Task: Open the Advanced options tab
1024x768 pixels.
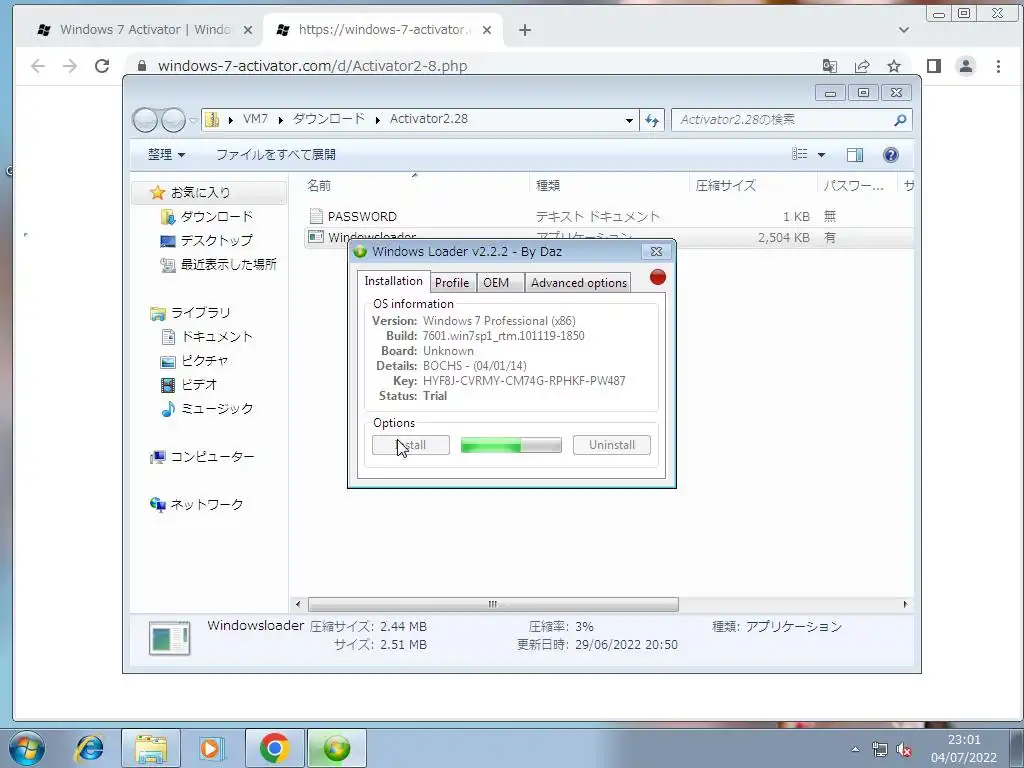Action: tap(579, 283)
